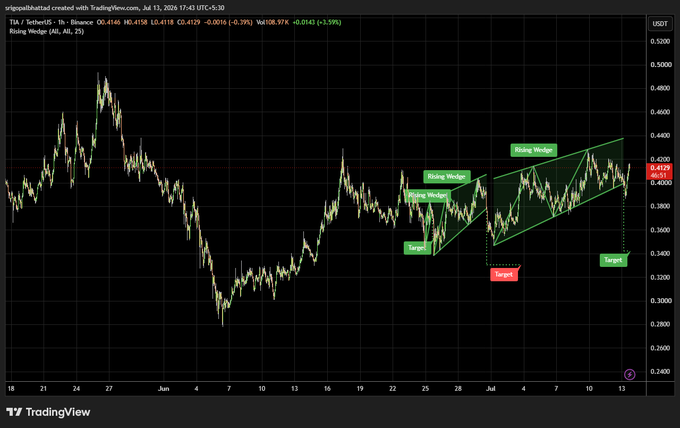This screenshot has width=680, height=428.
Task: Click the header caption crediting srigopalbhattad
Action: coord(114,8)
